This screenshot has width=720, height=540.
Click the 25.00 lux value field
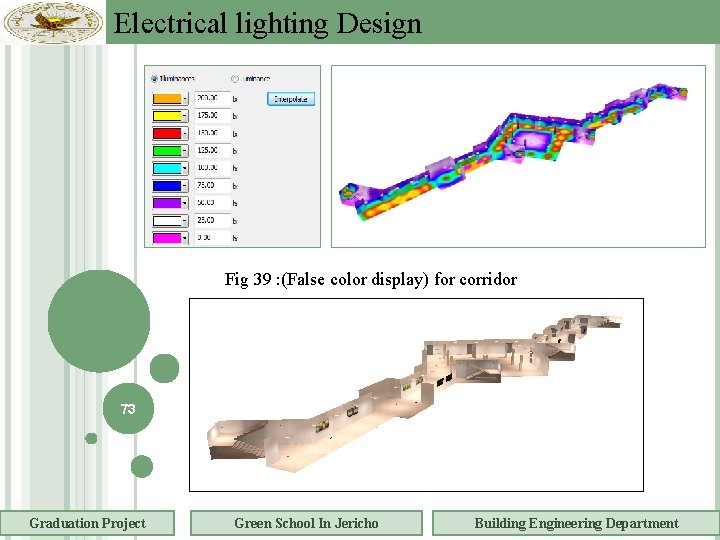tap(212, 220)
